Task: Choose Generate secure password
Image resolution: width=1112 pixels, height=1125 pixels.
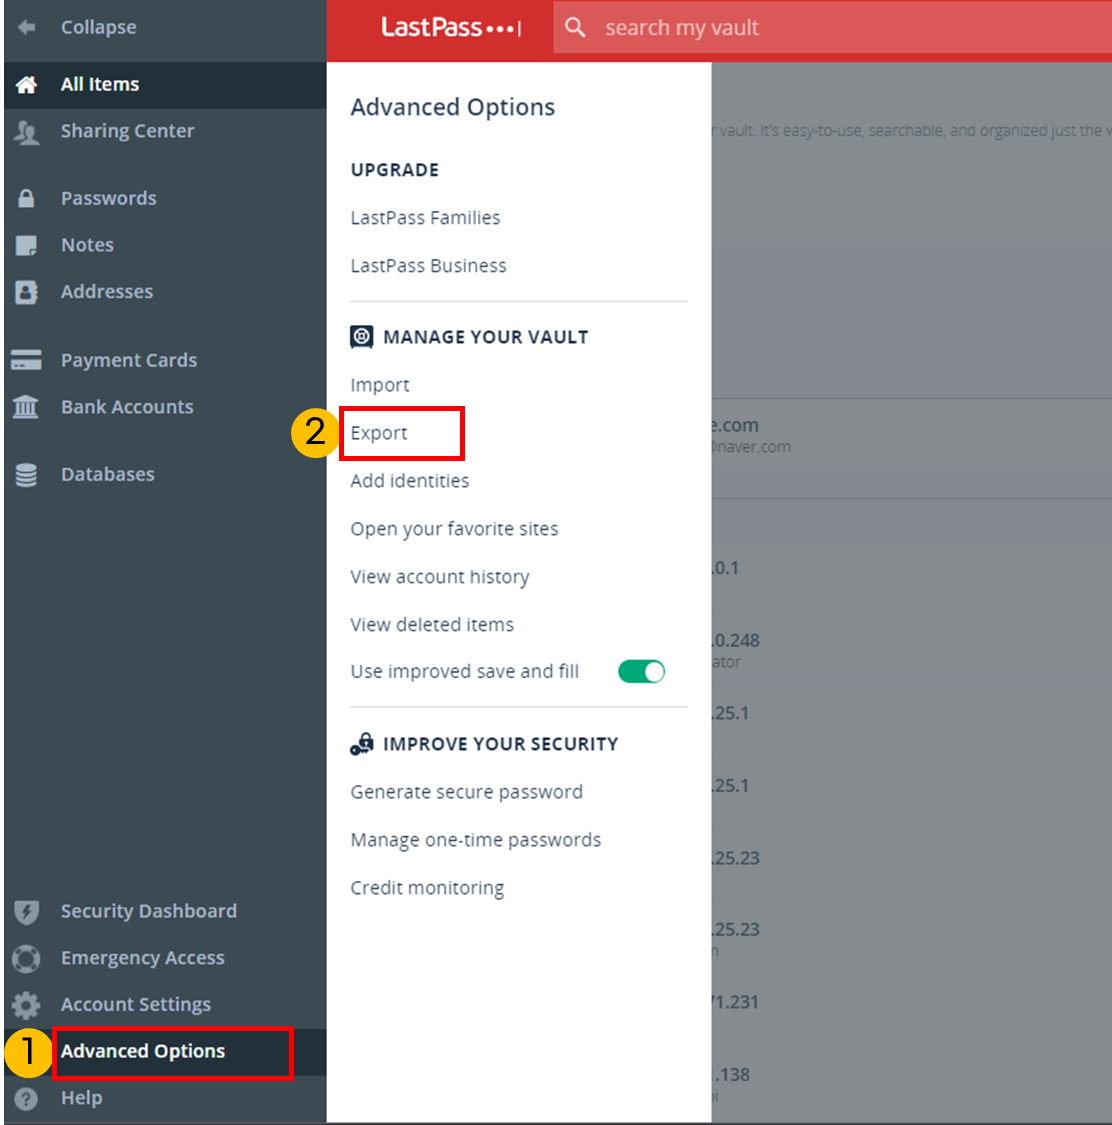Action: [x=466, y=792]
